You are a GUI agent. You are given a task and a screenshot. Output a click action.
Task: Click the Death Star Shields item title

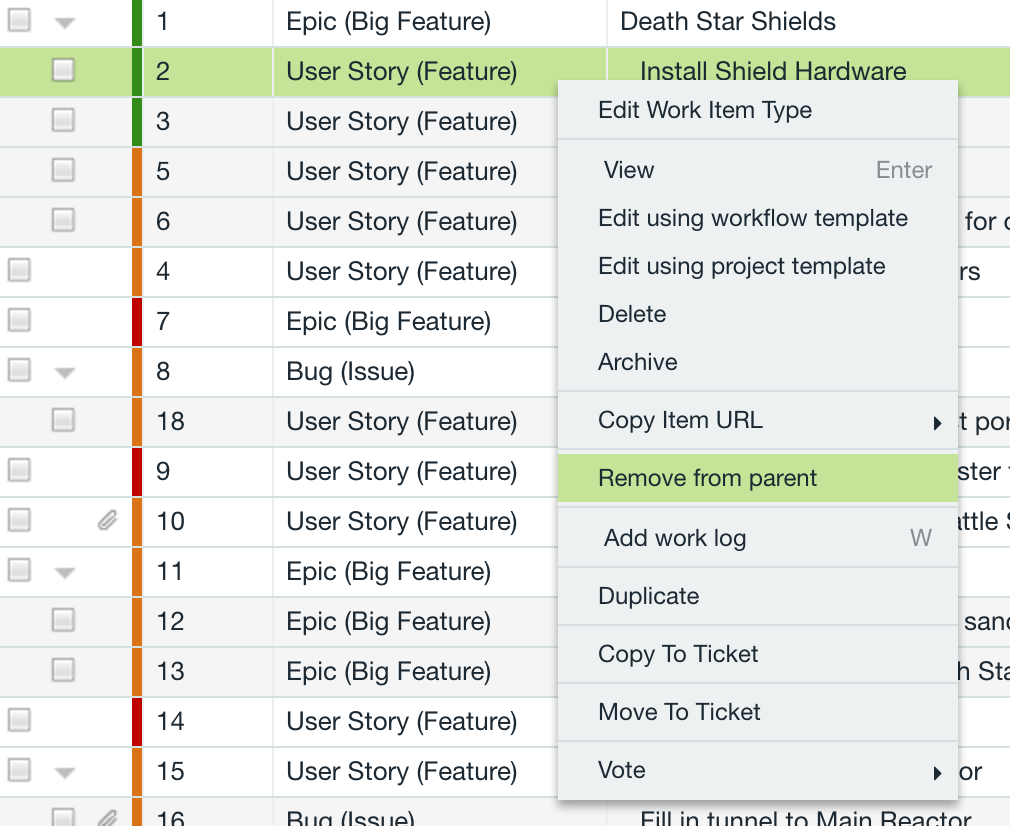(727, 21)
